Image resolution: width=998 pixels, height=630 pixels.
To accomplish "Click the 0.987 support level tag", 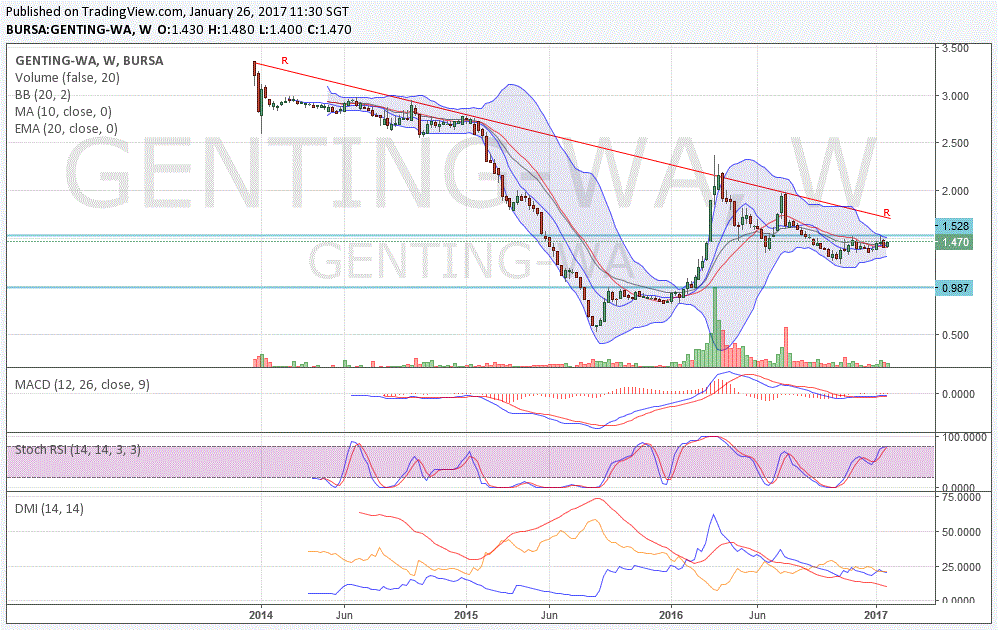I will [x=955, y=288].
